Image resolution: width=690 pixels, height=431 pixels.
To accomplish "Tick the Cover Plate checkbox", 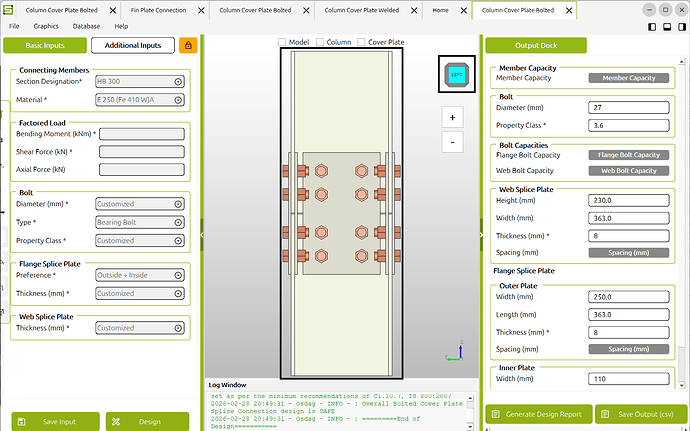I will pyautogui.click(x=362, y=43).
